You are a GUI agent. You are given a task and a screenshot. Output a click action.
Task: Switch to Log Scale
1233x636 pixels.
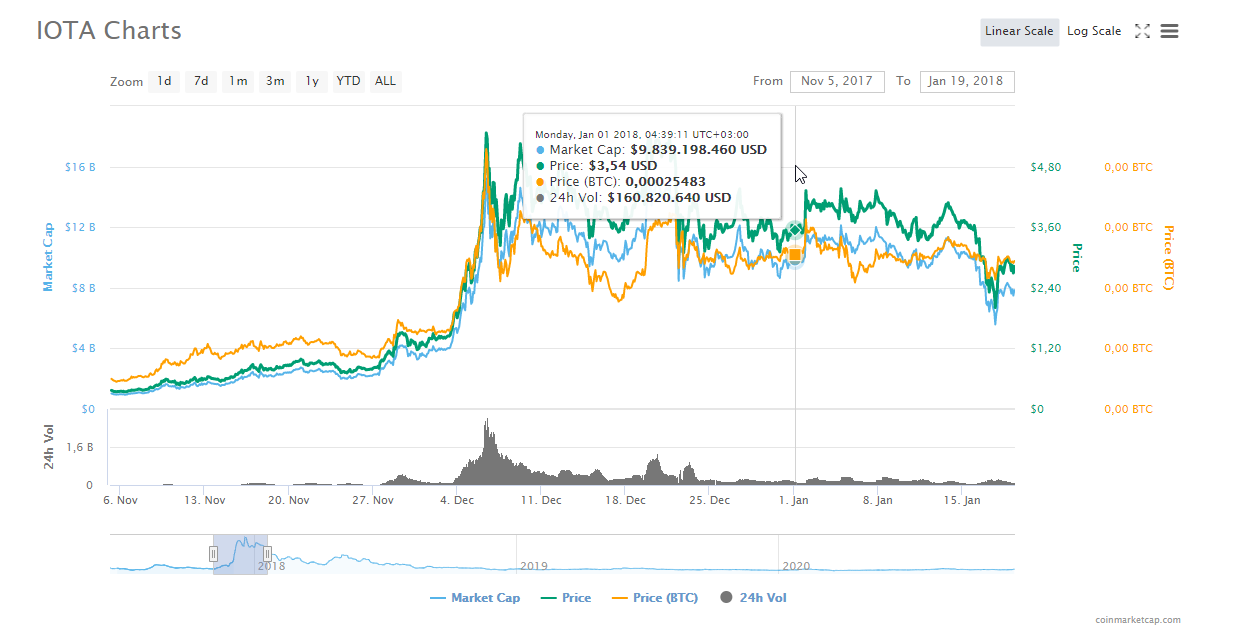click(1094, 31)
